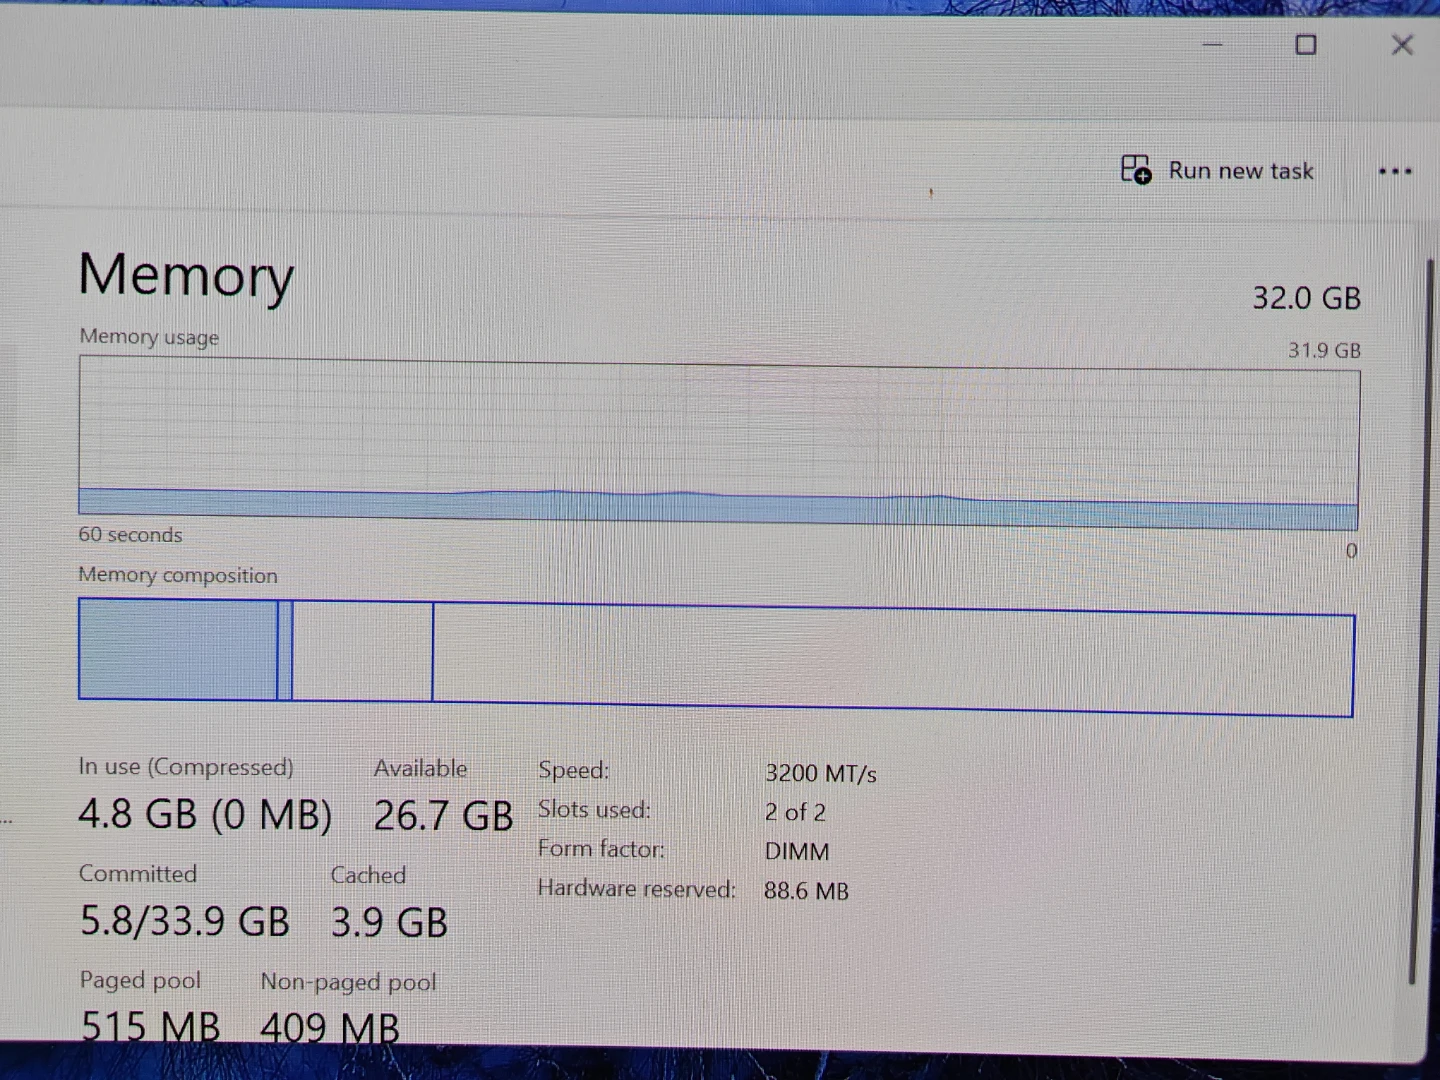The image size is (1440, 1080).
Task: Click the Committed value 5.8/33.9 GB
Action: point(185,921)
